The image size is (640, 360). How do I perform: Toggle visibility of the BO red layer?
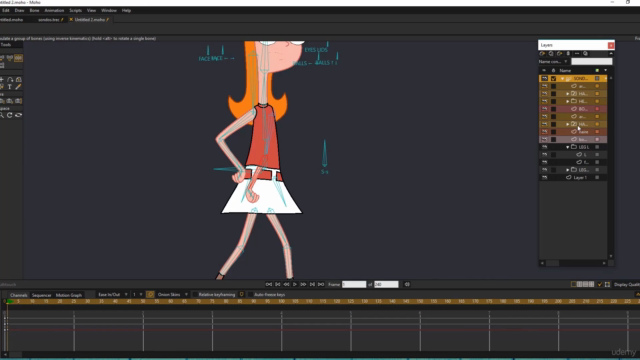(x=544, y=109)
